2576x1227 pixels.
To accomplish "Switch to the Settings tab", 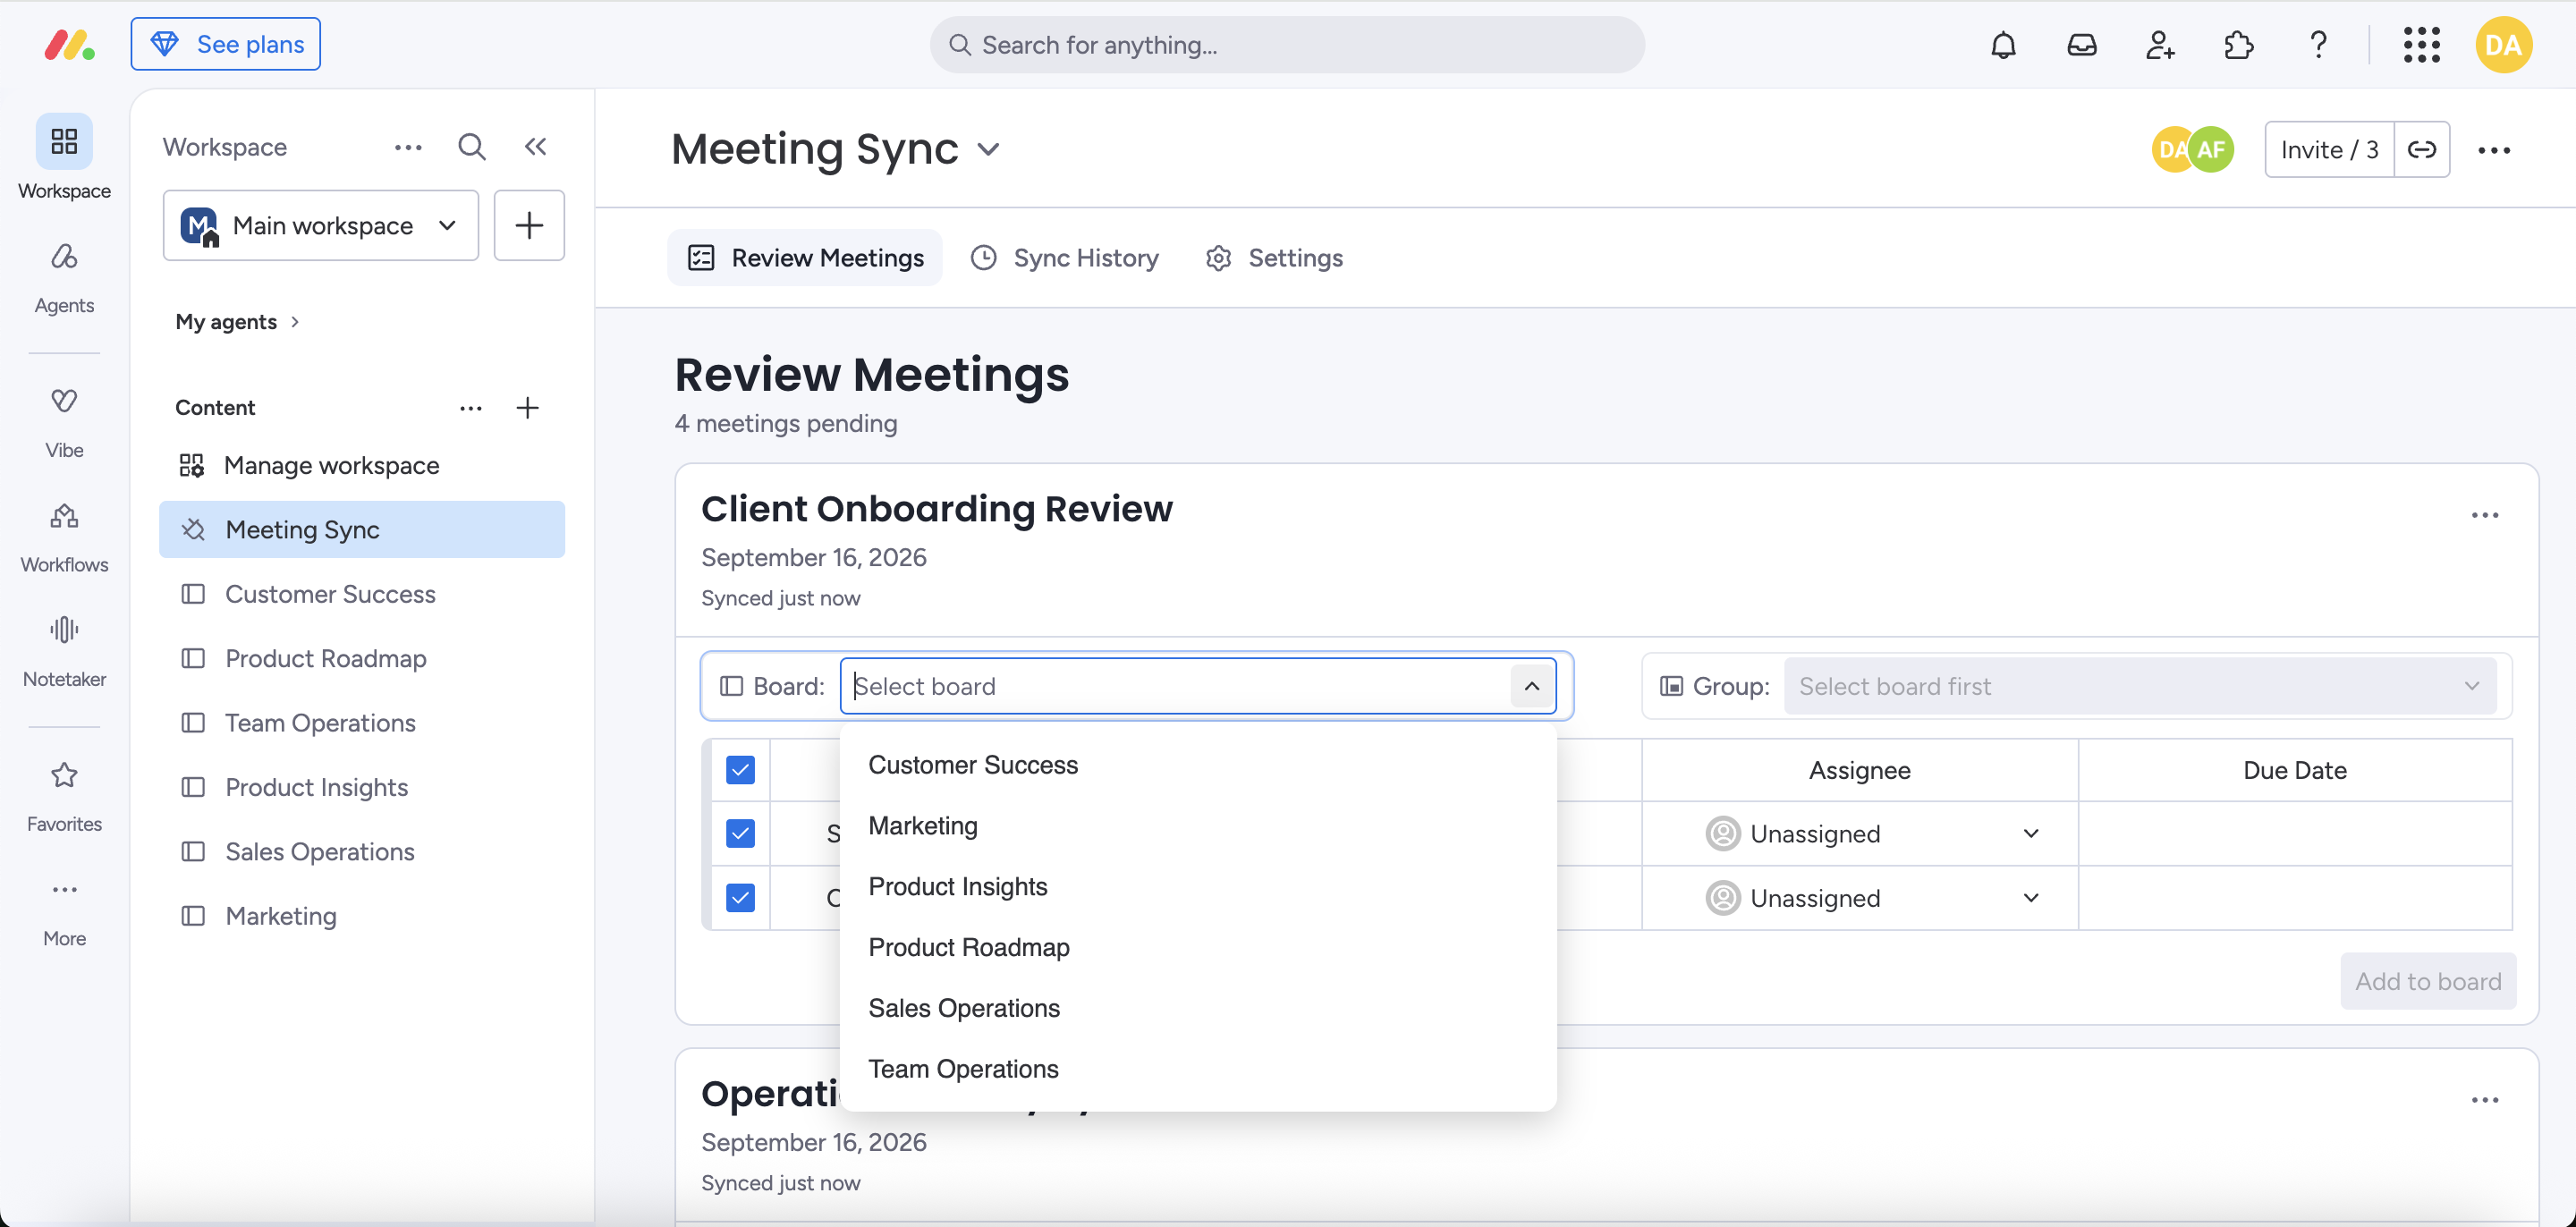I will 1275,258.
